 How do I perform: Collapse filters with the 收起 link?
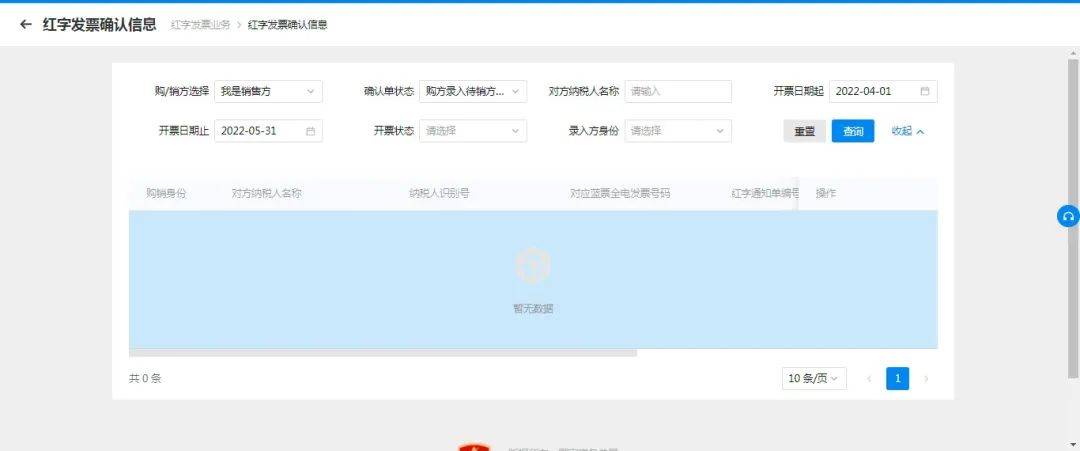[x=908, y=131]
